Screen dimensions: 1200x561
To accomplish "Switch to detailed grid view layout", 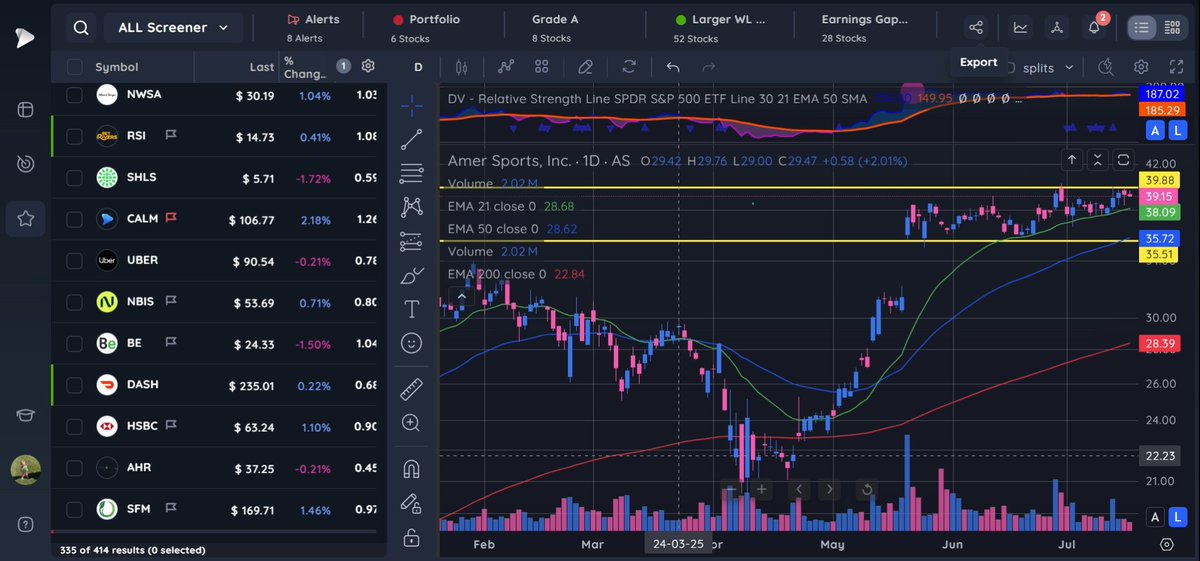I will pos(1172,28).
